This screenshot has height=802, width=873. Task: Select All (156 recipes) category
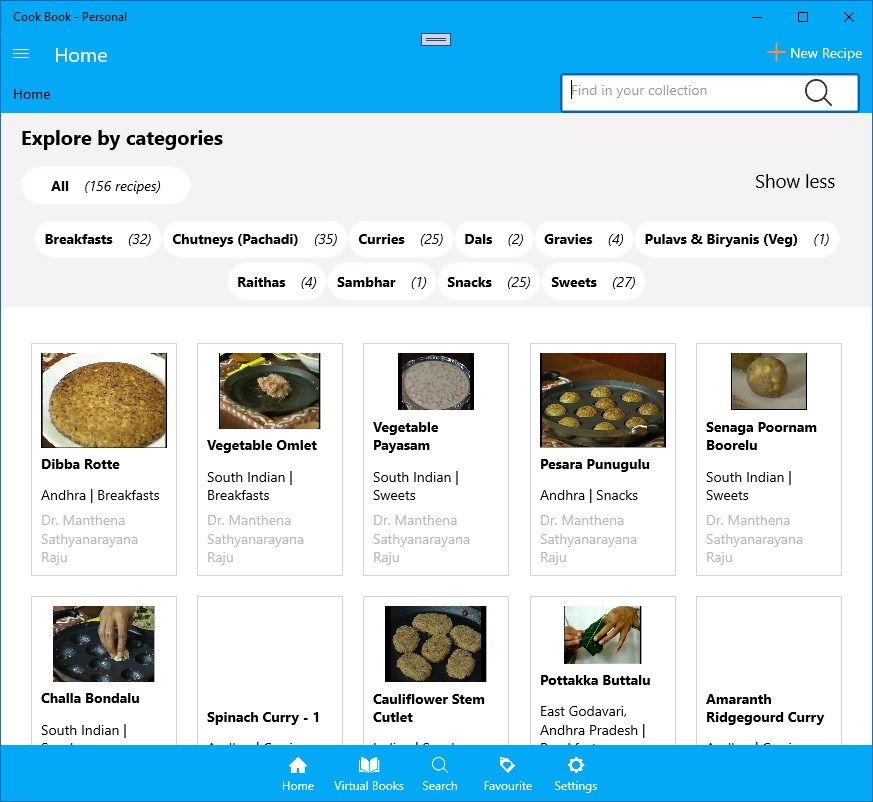coord(106,186)
